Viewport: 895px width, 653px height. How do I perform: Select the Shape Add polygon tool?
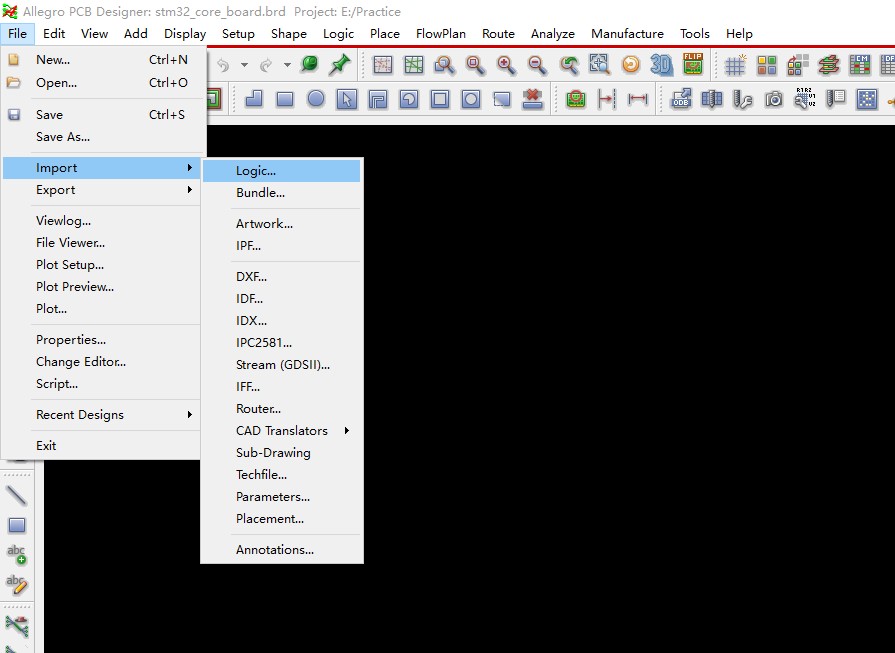(x=253, y=99)
